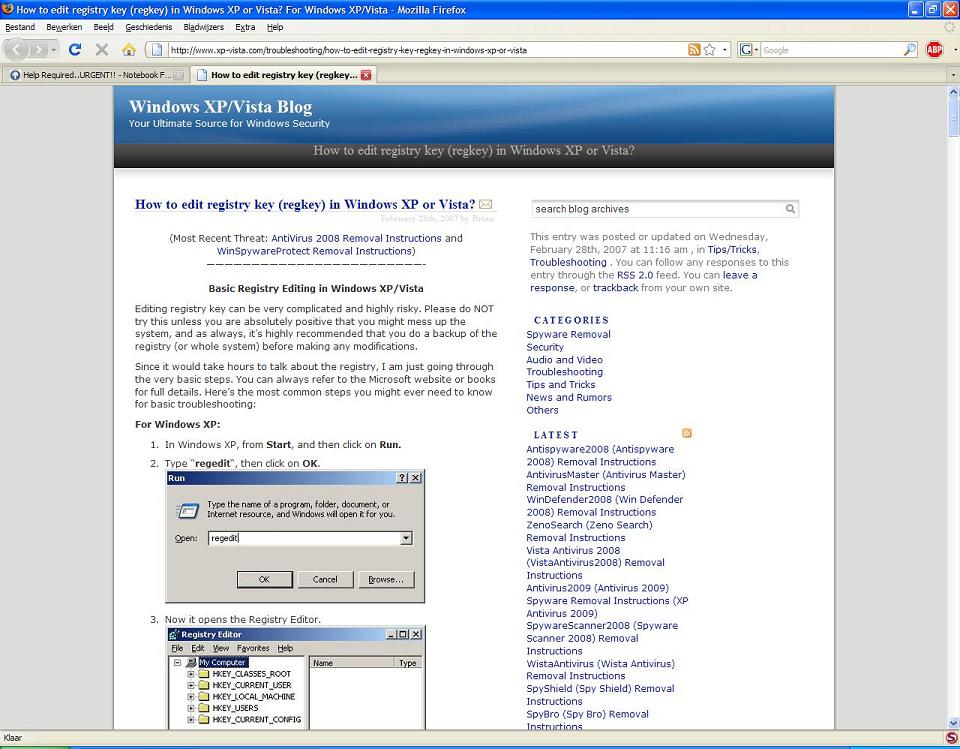The width and height of the screenshot is (960, 749).
Task: Click the search magnifier in Google box
Action: point(910,50)
